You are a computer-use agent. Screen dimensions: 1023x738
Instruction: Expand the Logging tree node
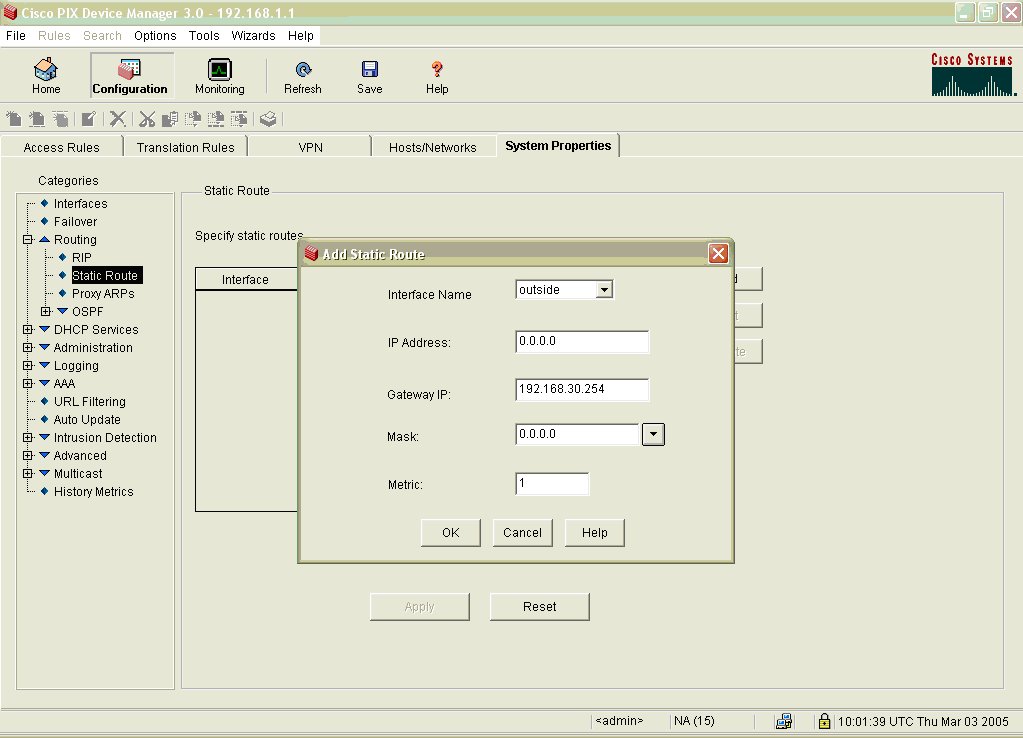point(27,365)
